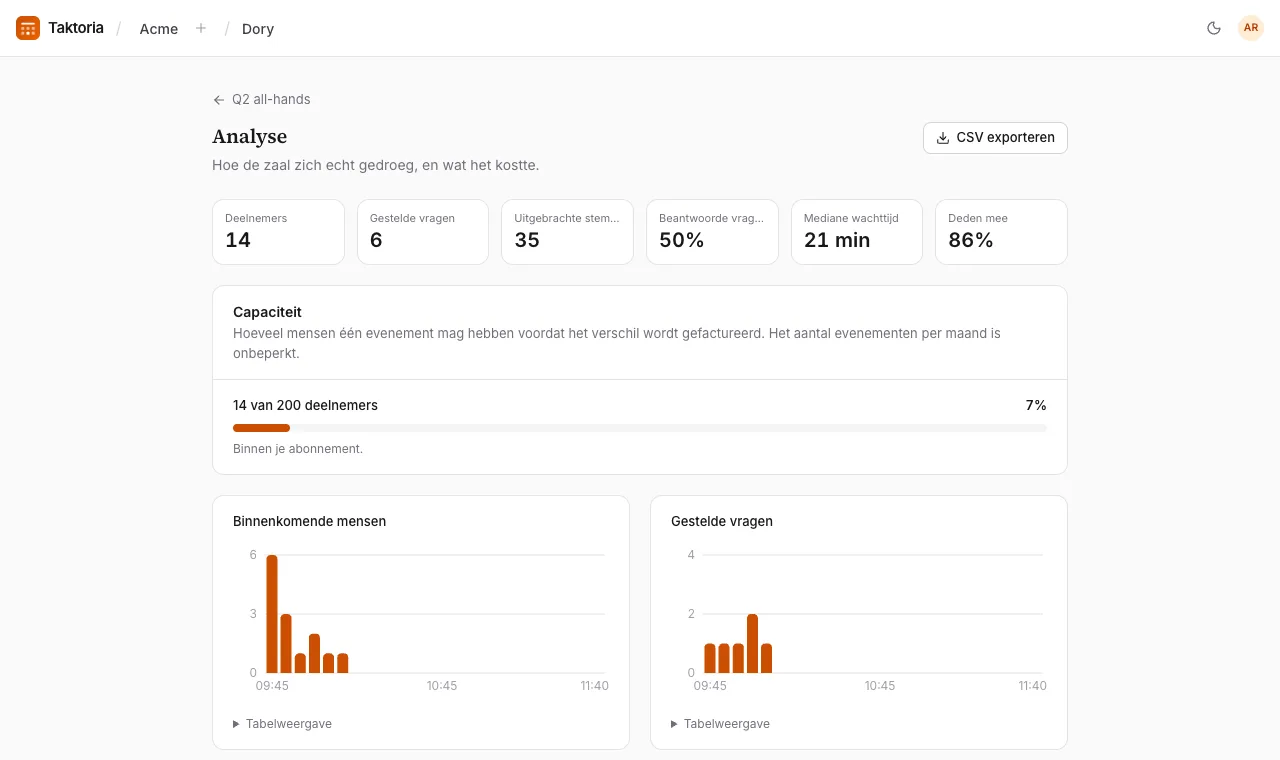Click the Deelnemers stat card

(278, 232)
